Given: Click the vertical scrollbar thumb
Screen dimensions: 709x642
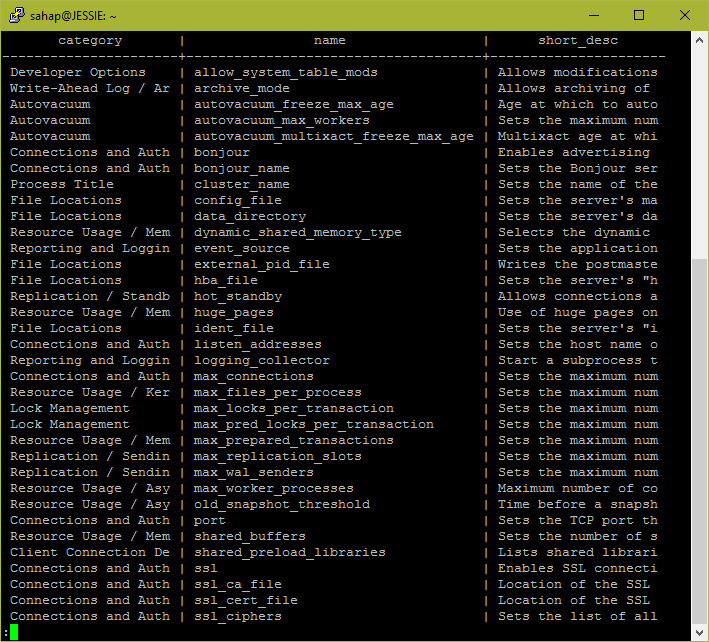Looking at the screenshot, I should point(700,441).
